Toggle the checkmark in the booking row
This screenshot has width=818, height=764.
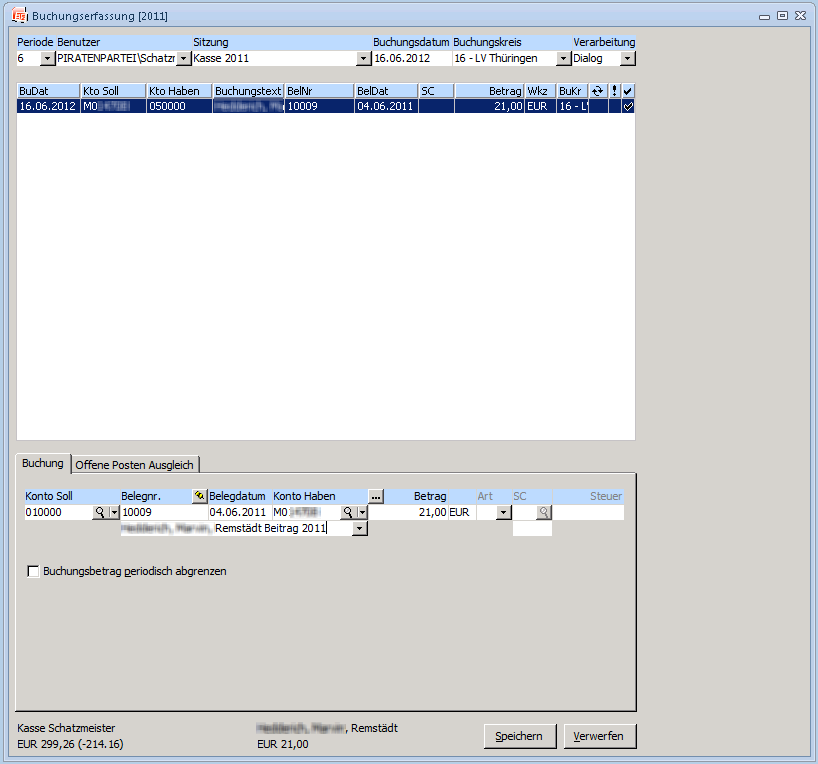coord(627,106)
